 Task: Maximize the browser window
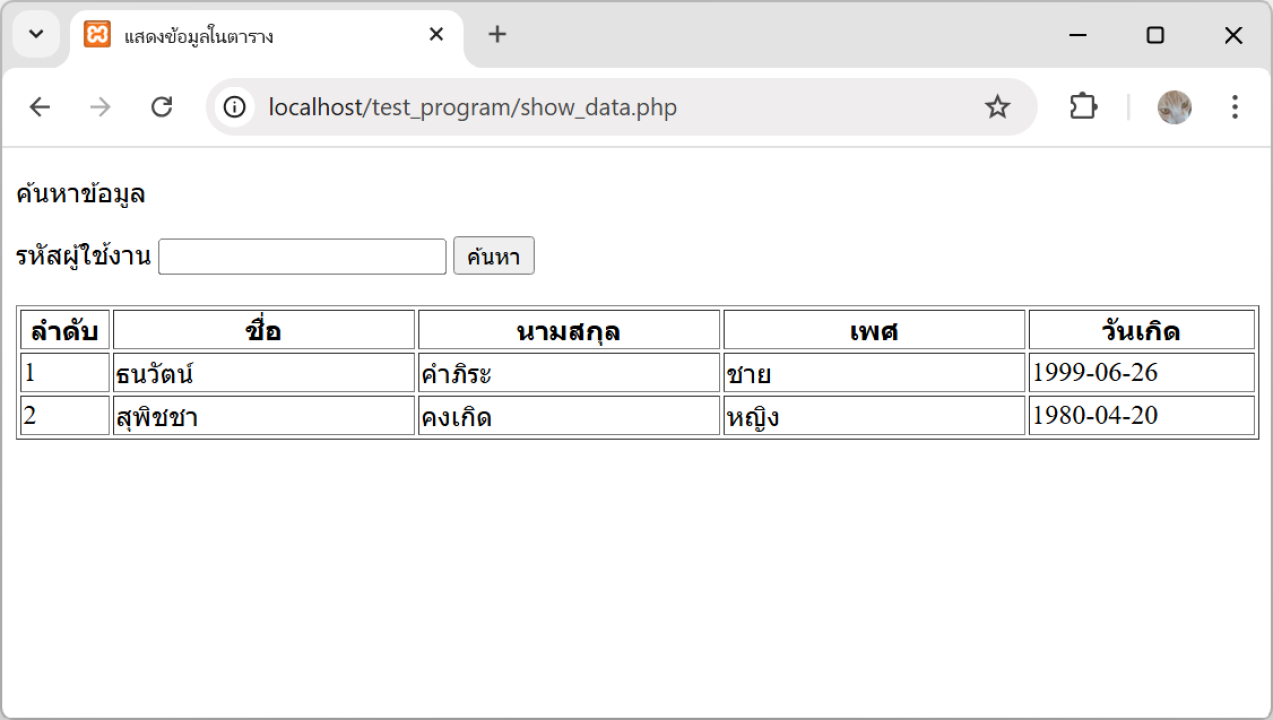[x=1155, y=36]
